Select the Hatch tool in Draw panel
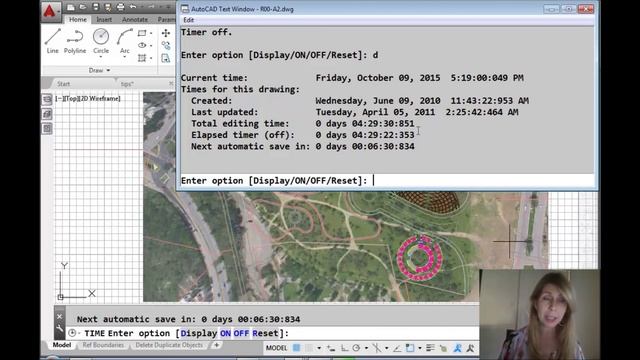 pos(142,58)
